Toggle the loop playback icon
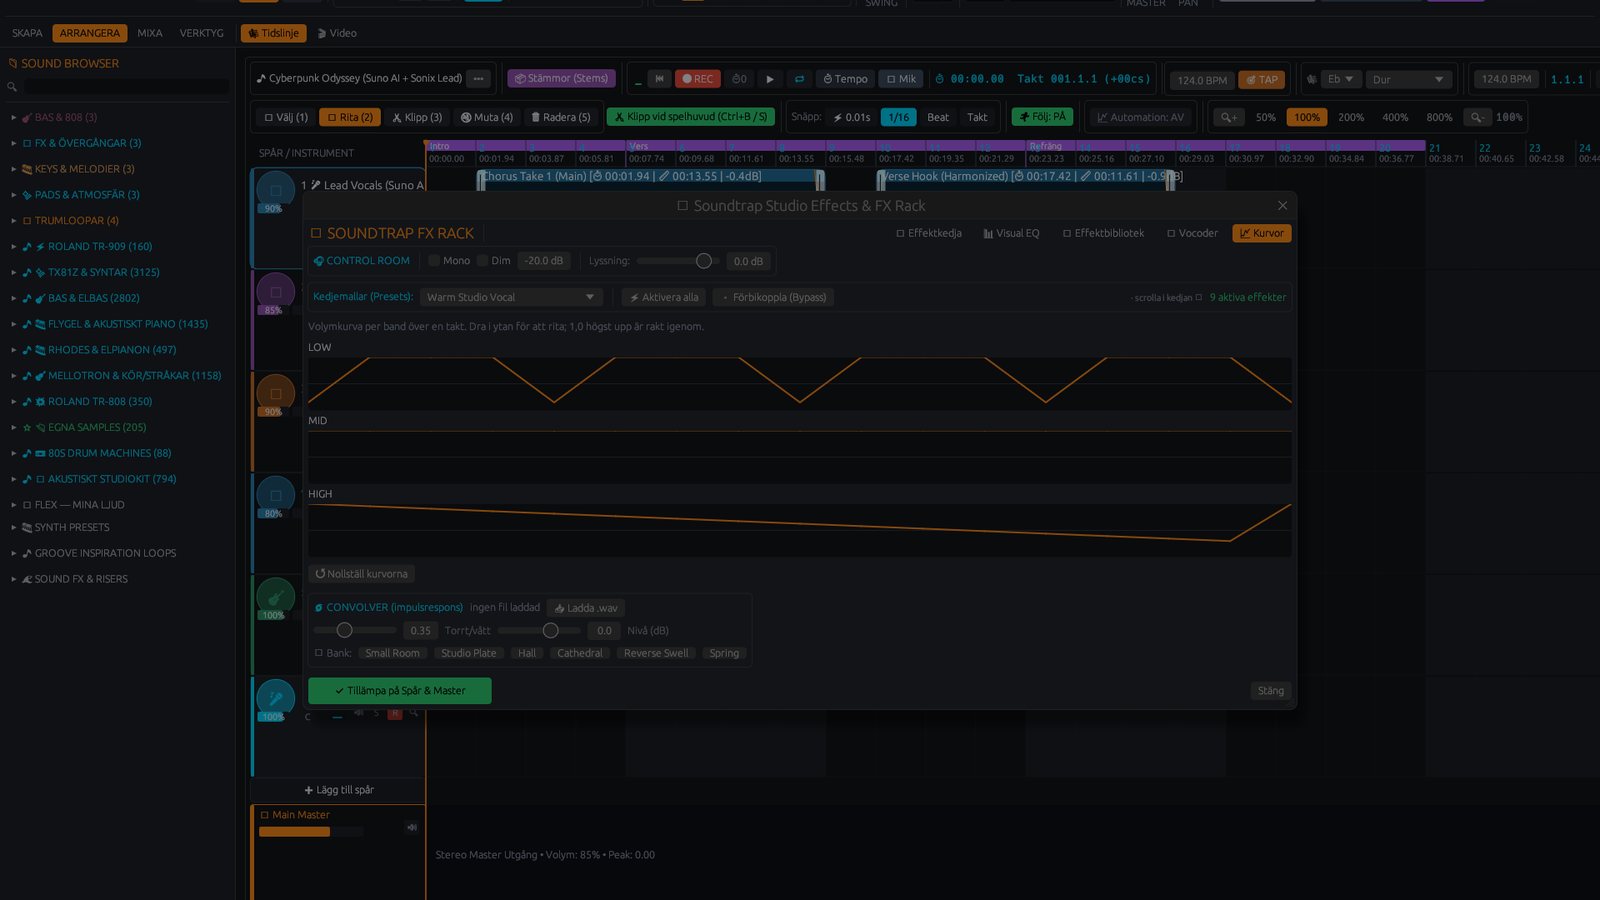 (799, 79)
